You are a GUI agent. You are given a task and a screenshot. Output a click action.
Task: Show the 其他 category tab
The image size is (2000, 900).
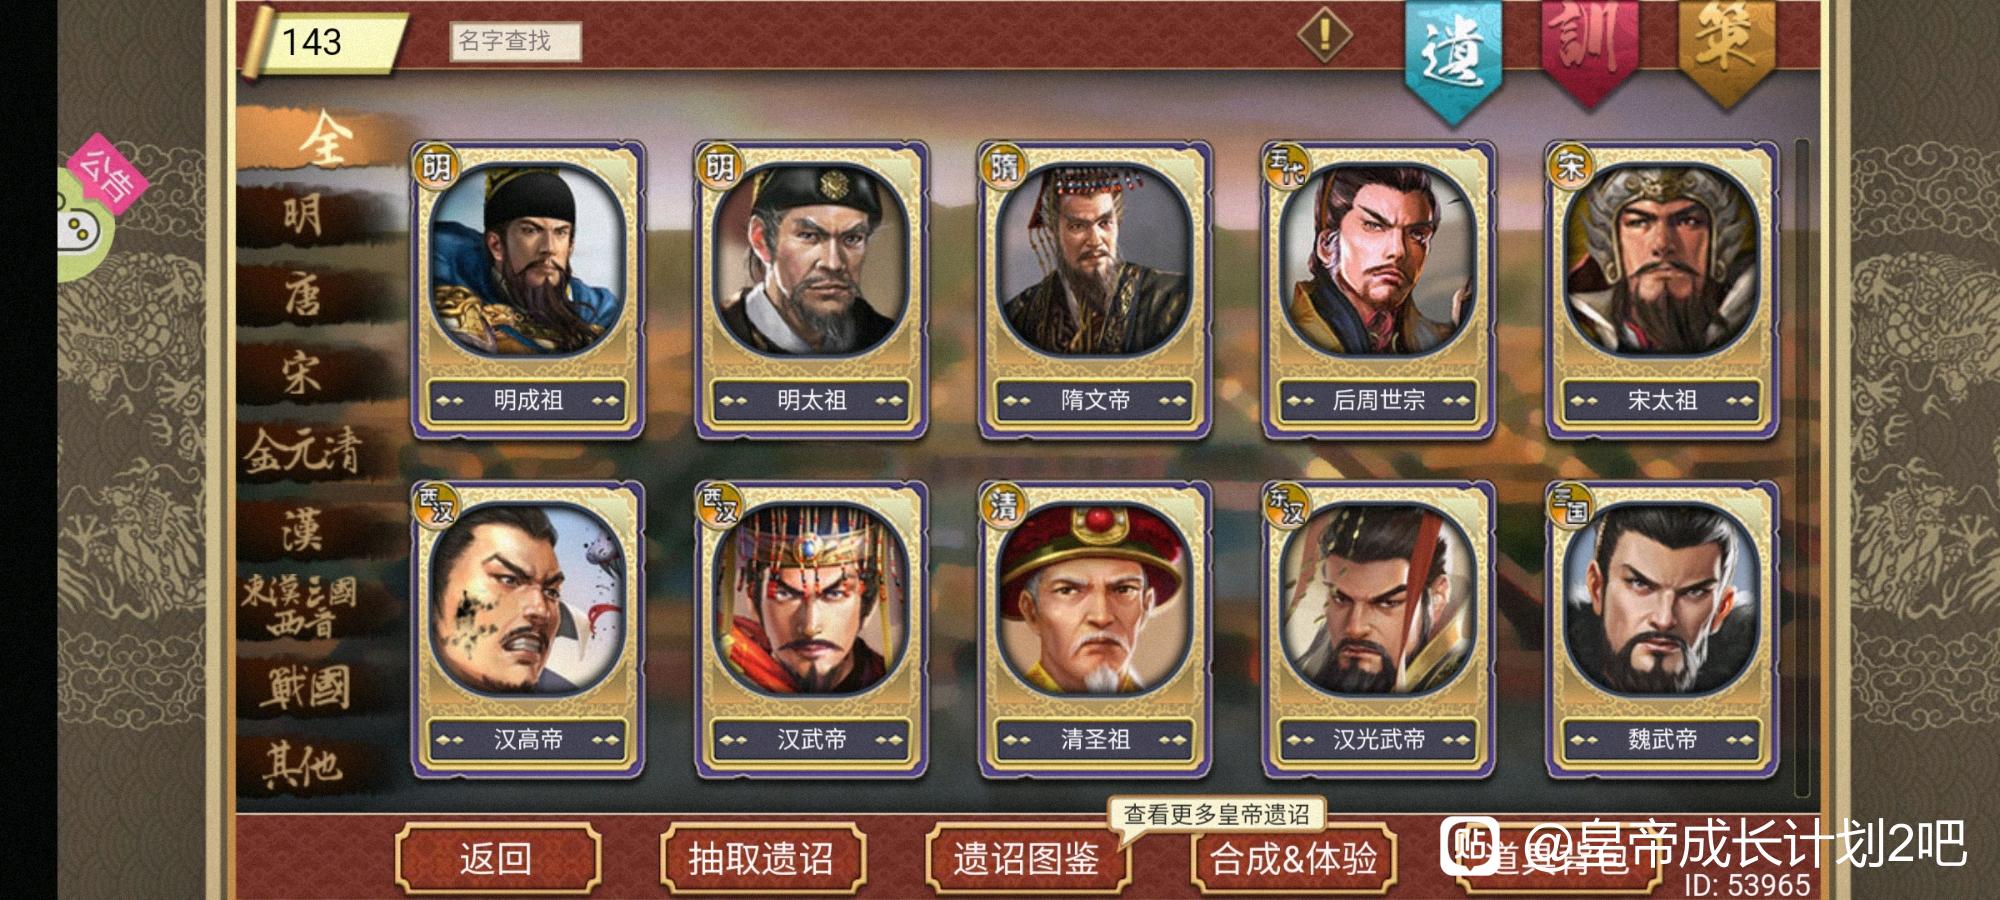303,765
